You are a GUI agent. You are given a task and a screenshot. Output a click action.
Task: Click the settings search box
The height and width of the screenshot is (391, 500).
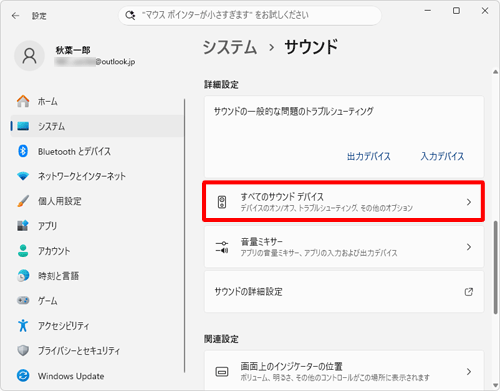[x=250, y=15]
